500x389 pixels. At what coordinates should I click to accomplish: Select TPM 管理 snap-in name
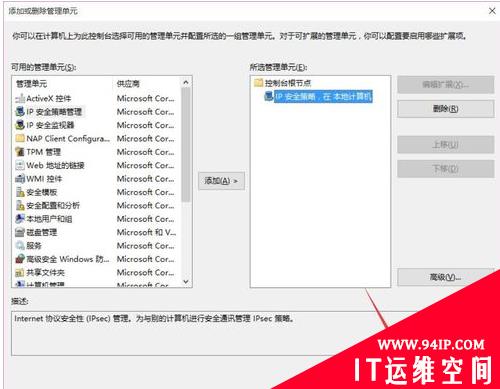tap(44, 152)
